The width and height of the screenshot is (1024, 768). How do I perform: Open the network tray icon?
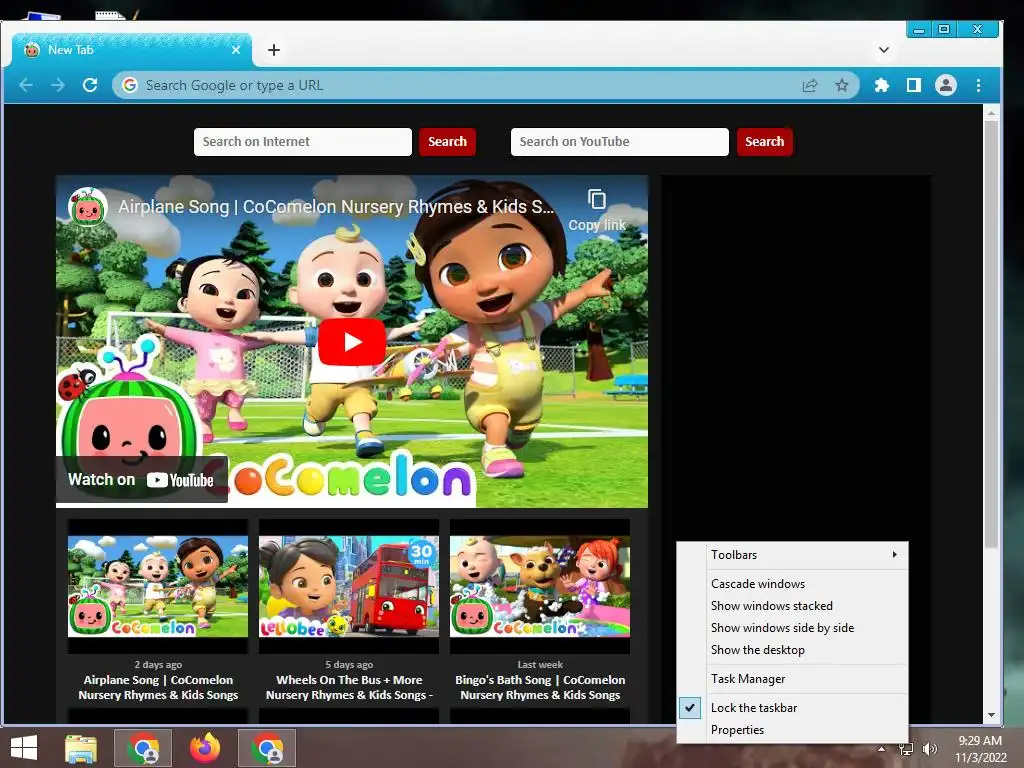[906, 749]
